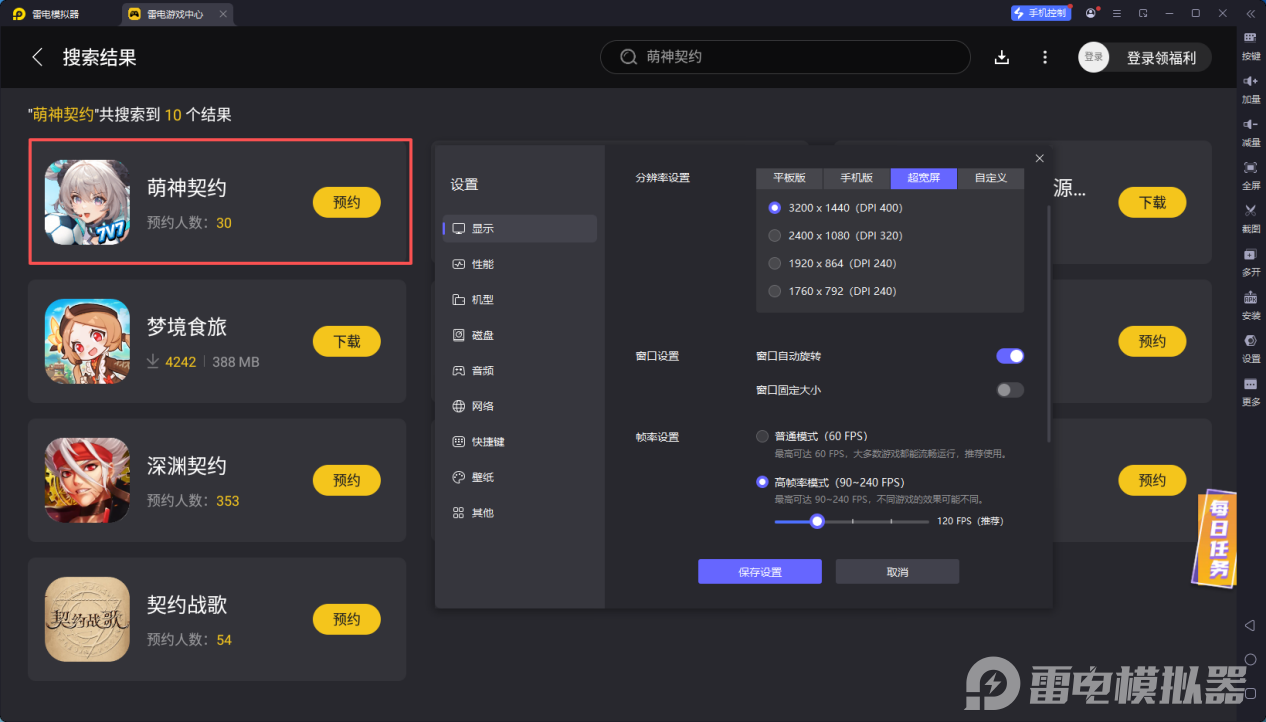Open the 深渊契约 game icon
The image size is (1266, 722).
[87, 480]
